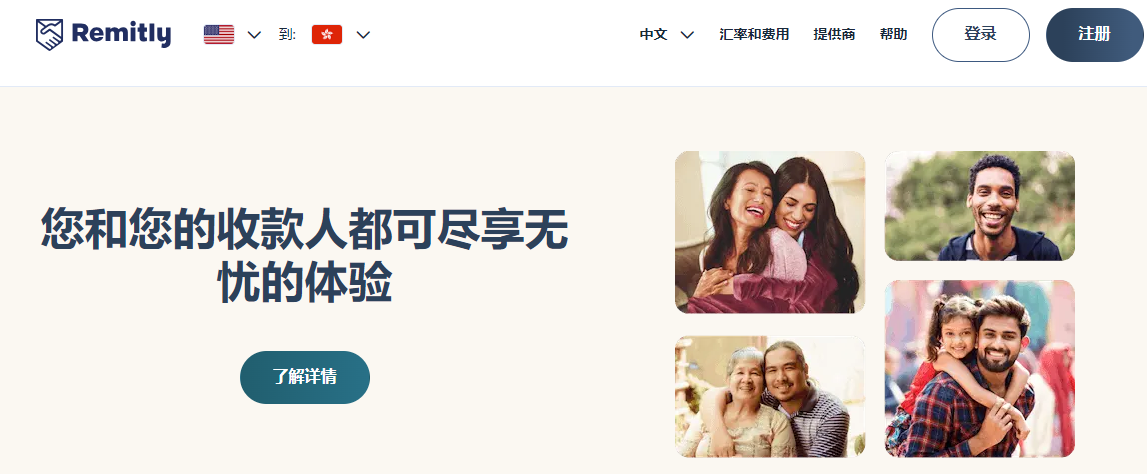Click the headline 您和您的收款人都可尽享无忧的体验
The width and height of the screenshot is (1147, 474).
(305, 255)
